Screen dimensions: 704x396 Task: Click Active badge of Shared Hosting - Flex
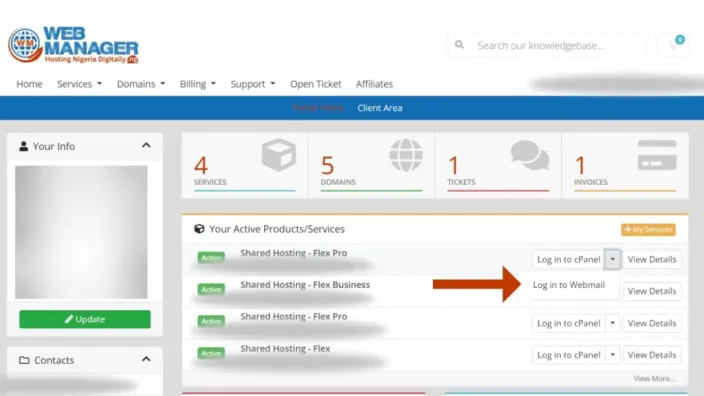211,353
